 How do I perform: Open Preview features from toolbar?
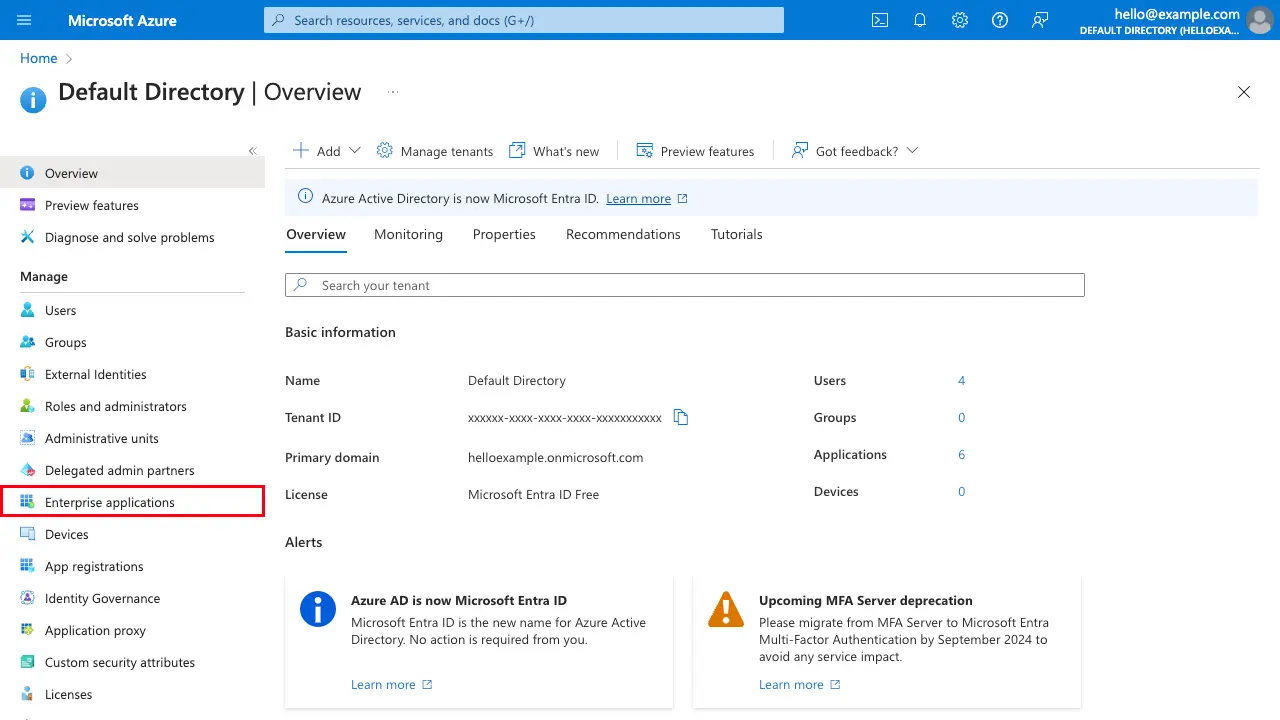pyautogui.click(x=695, y=151)
